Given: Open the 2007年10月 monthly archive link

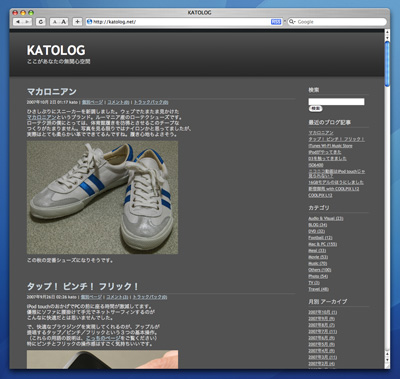Looking at the screenshot, I should pos(322,312).
